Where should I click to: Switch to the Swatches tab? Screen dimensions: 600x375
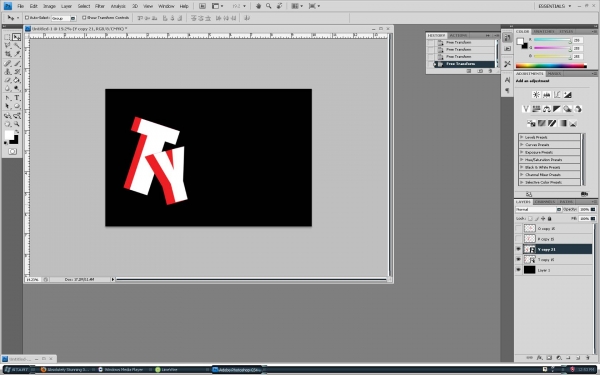[x=543, y=31]
